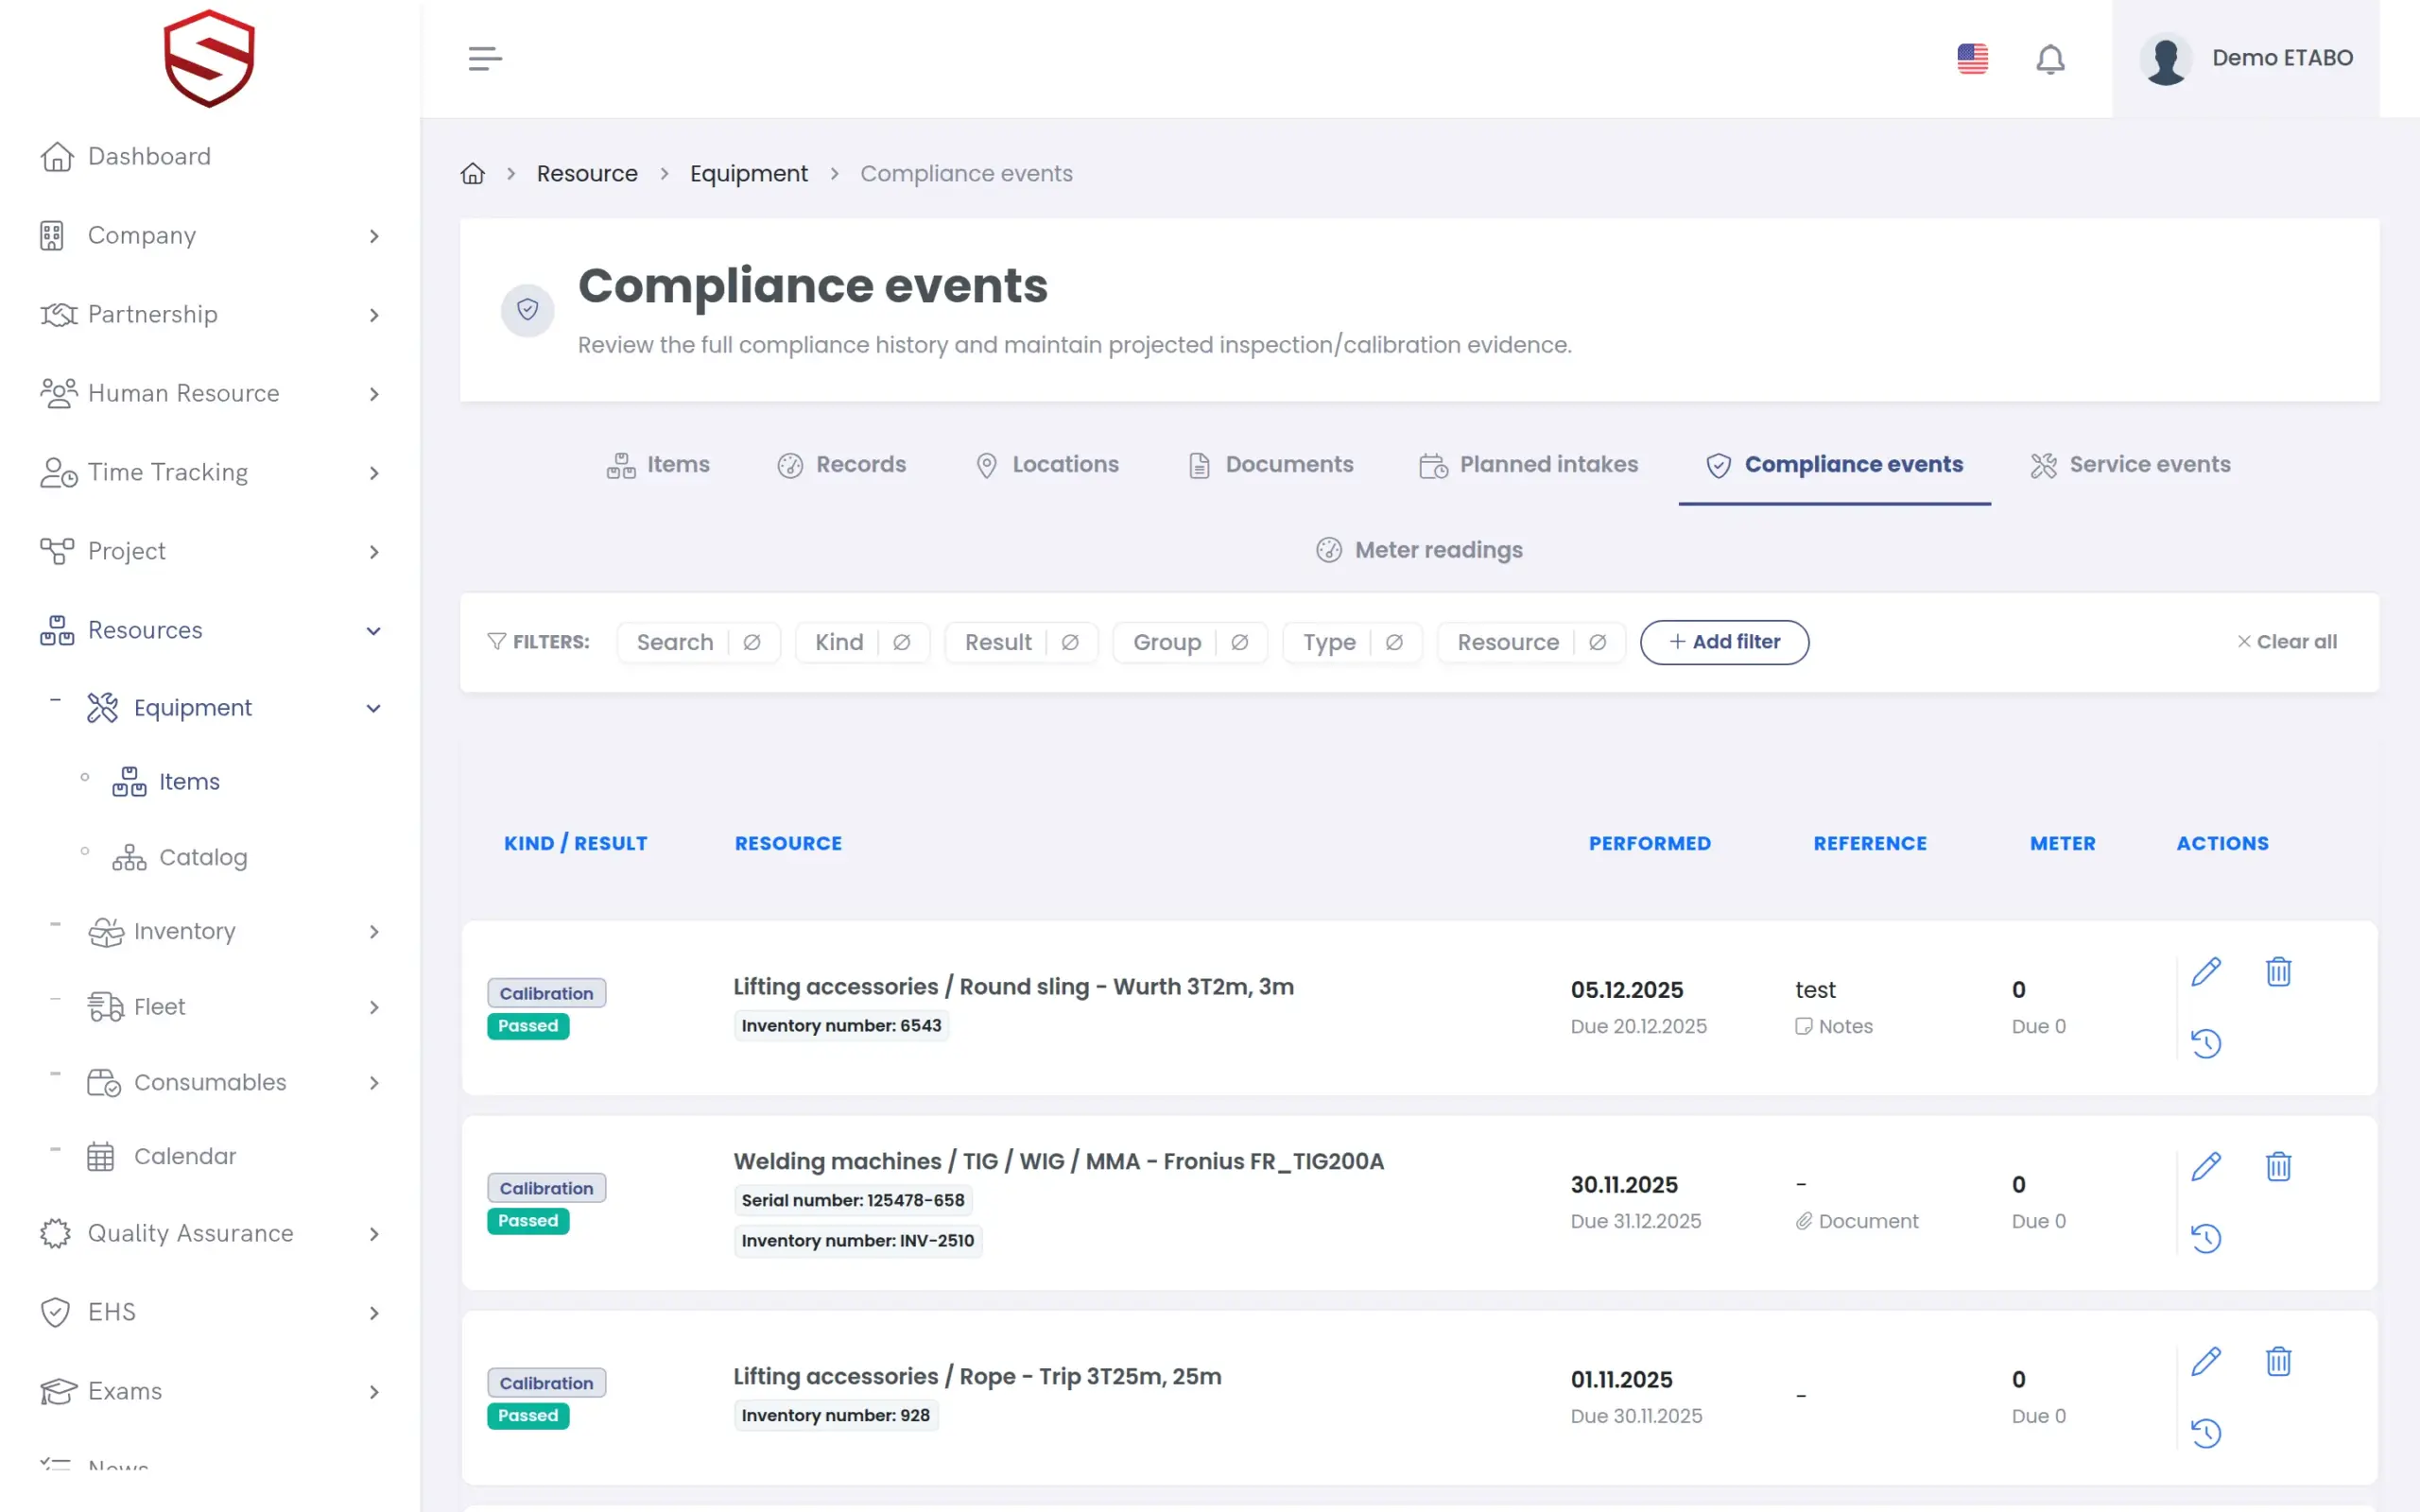Click the home icon in the breadcrumb
This screenshot has width=2420, height=1512.
click(472, 173)
